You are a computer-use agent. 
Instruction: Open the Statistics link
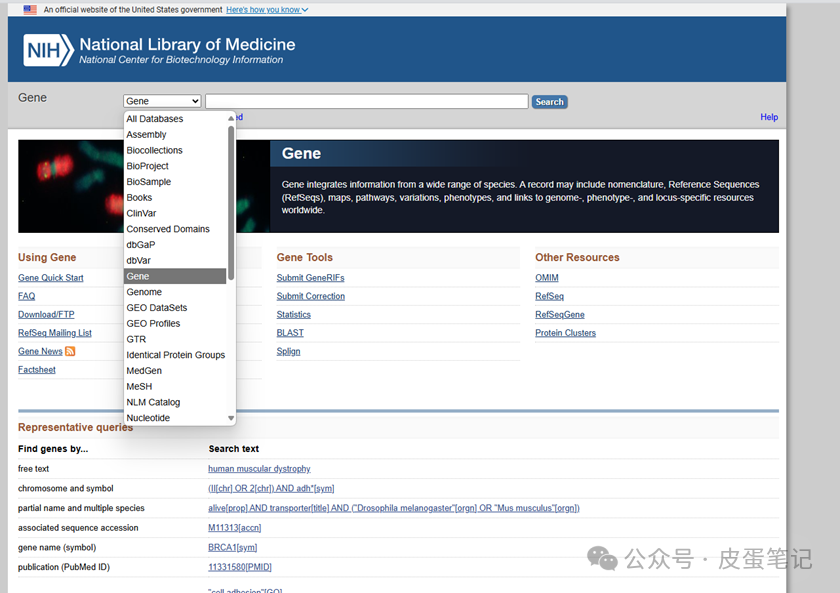click(294, 314)
